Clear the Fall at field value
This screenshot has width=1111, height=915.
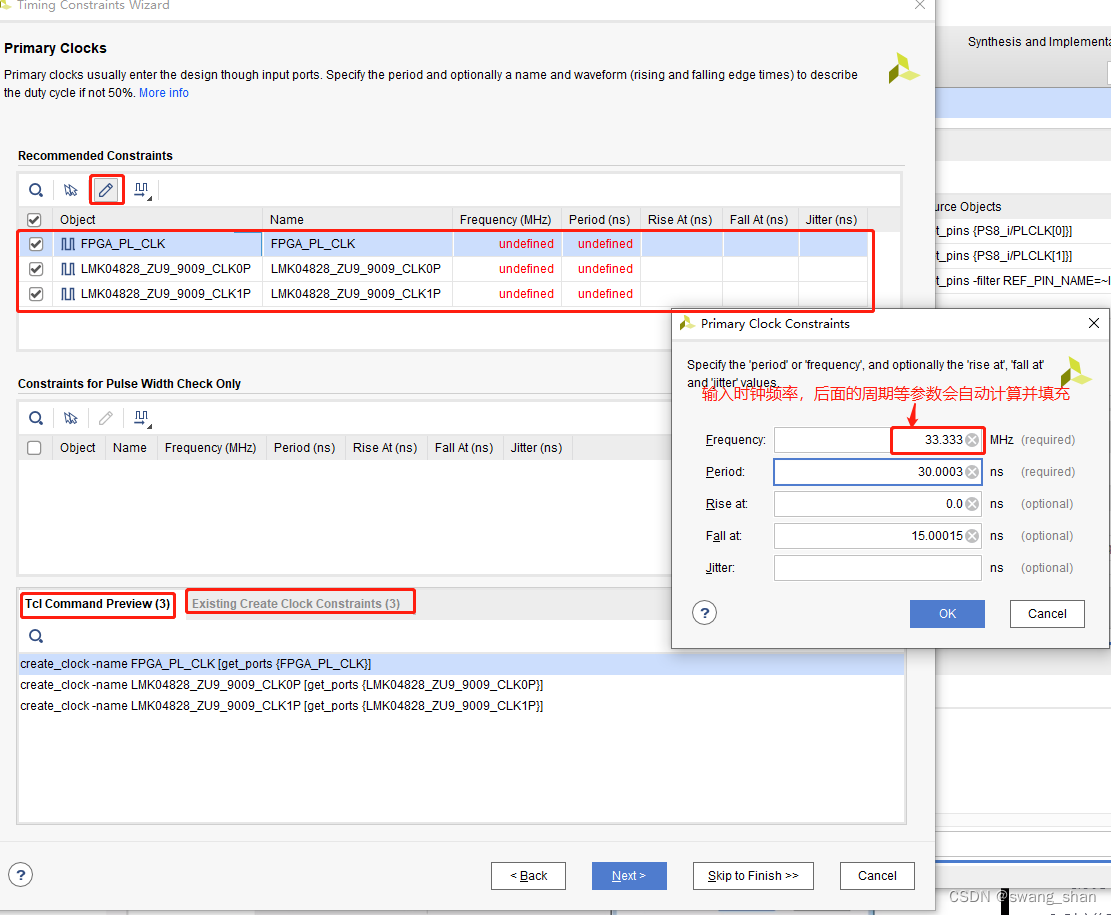[972, 536]
